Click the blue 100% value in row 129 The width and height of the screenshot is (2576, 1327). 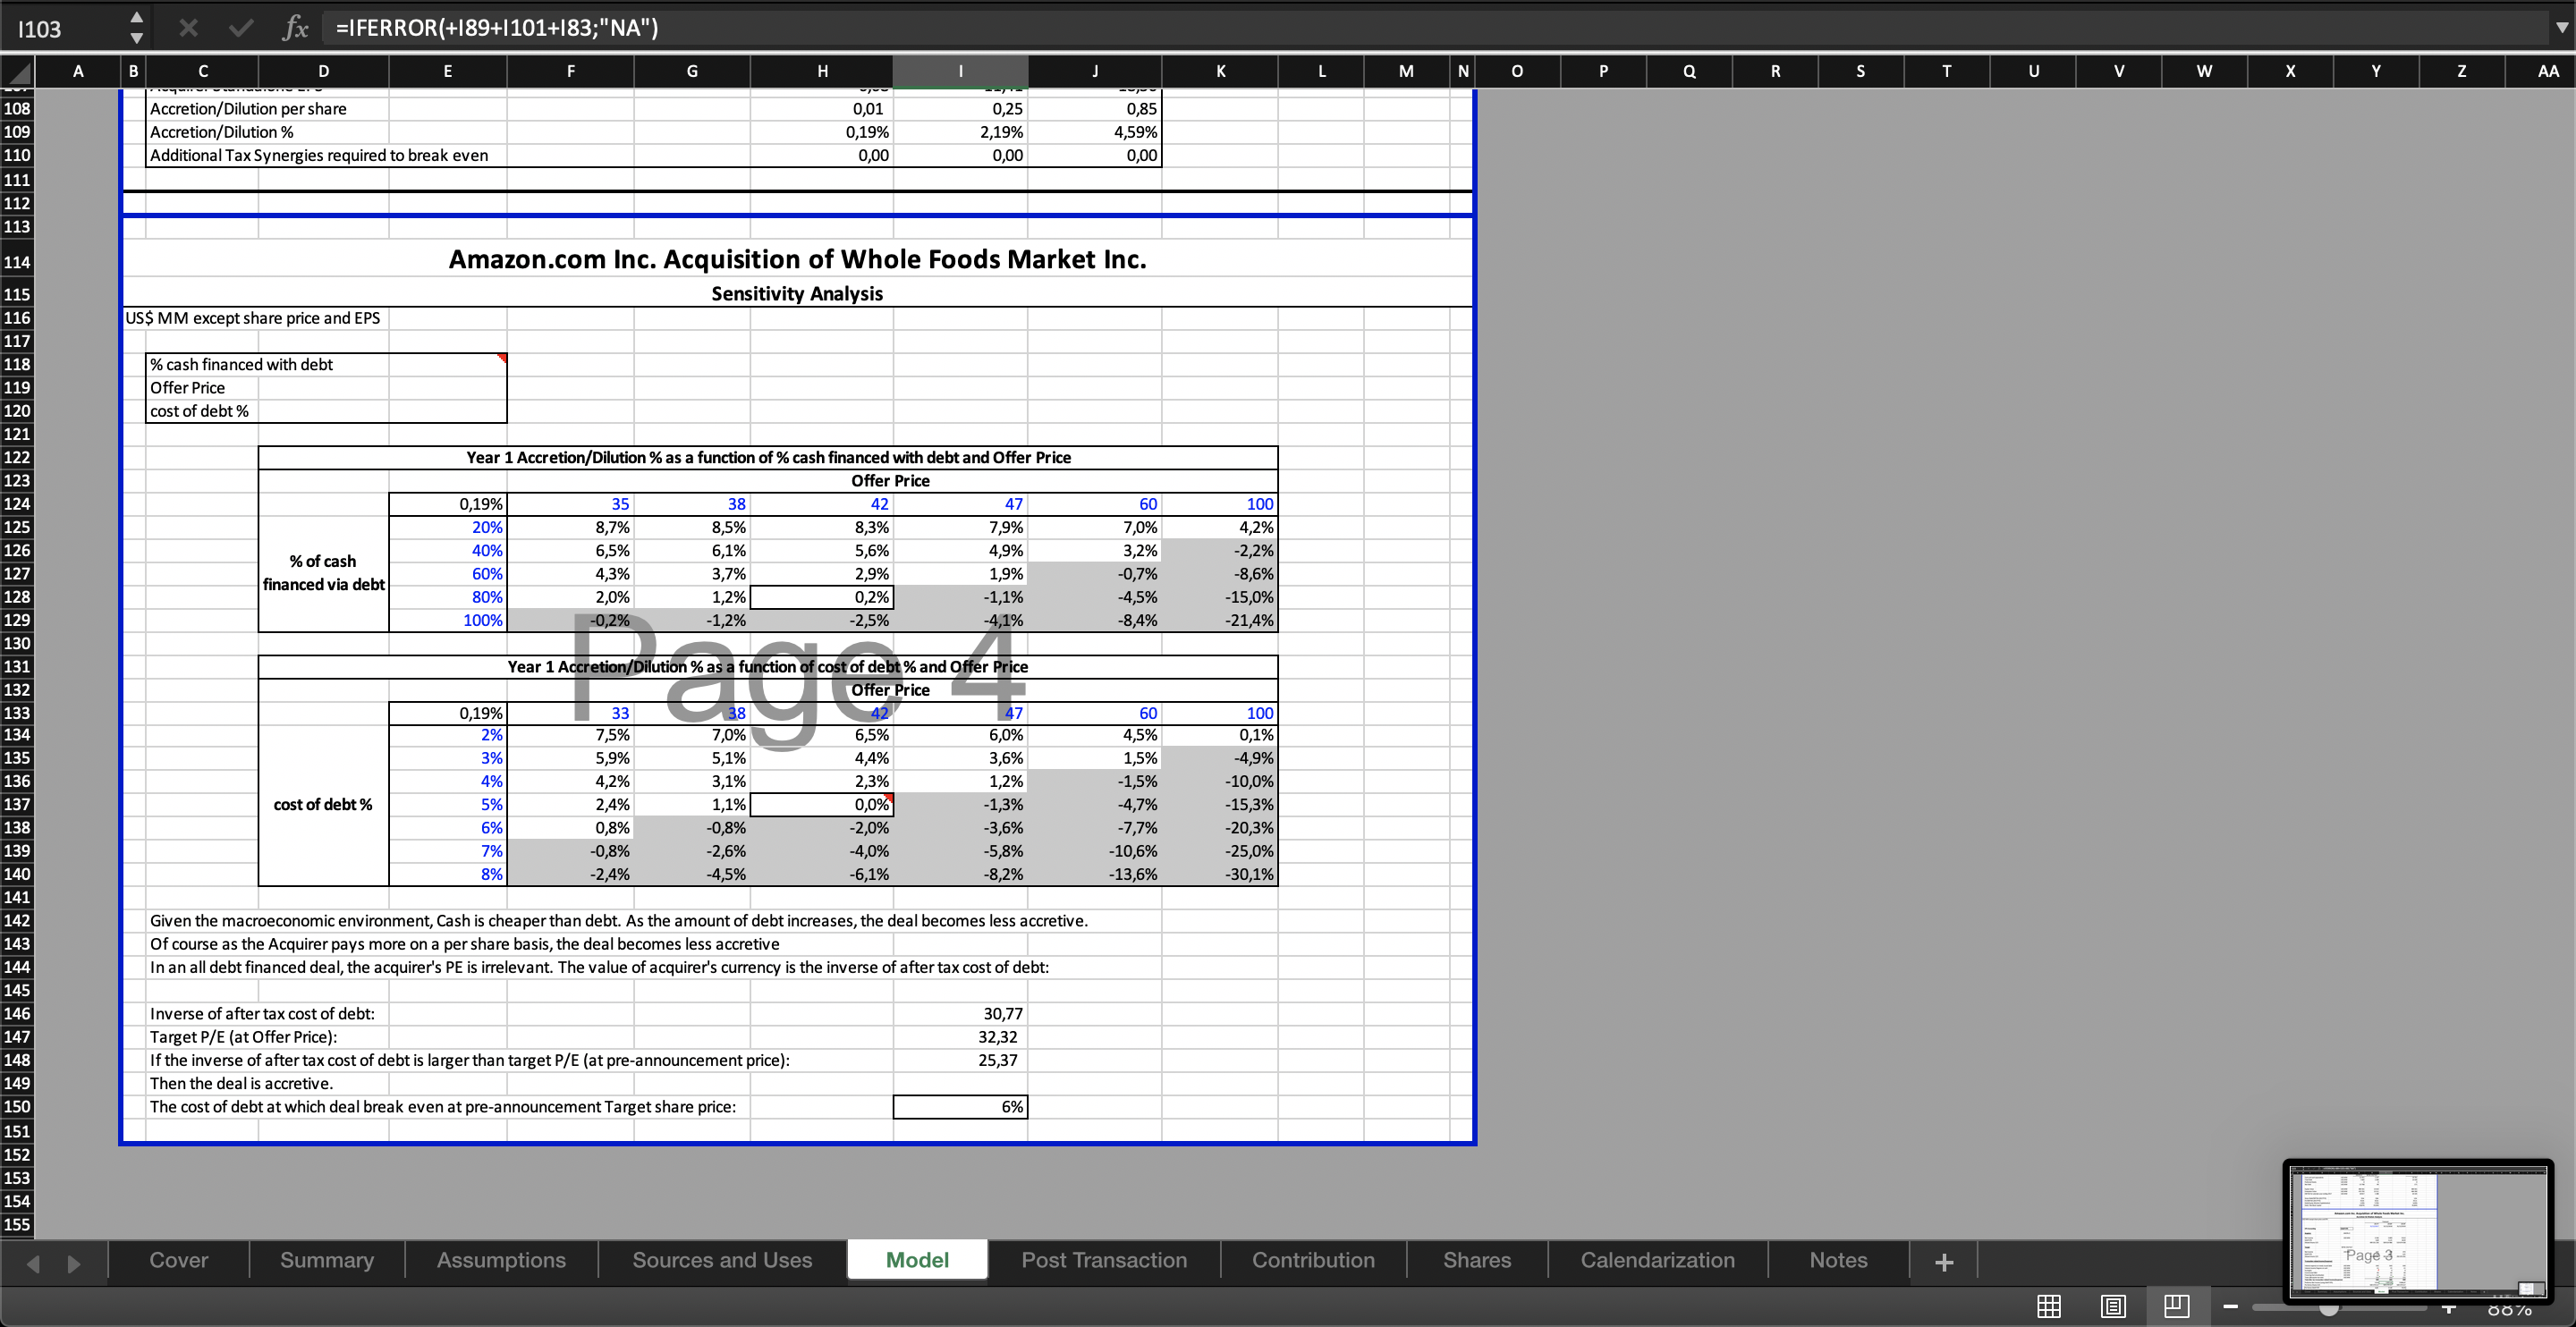tap(482, 620)
